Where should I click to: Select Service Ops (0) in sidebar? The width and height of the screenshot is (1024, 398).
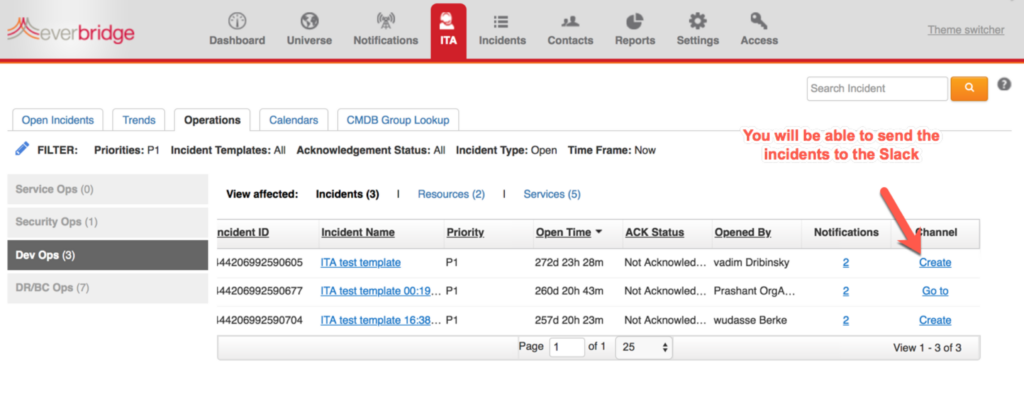pyautogui.click(x=108, y=190)
